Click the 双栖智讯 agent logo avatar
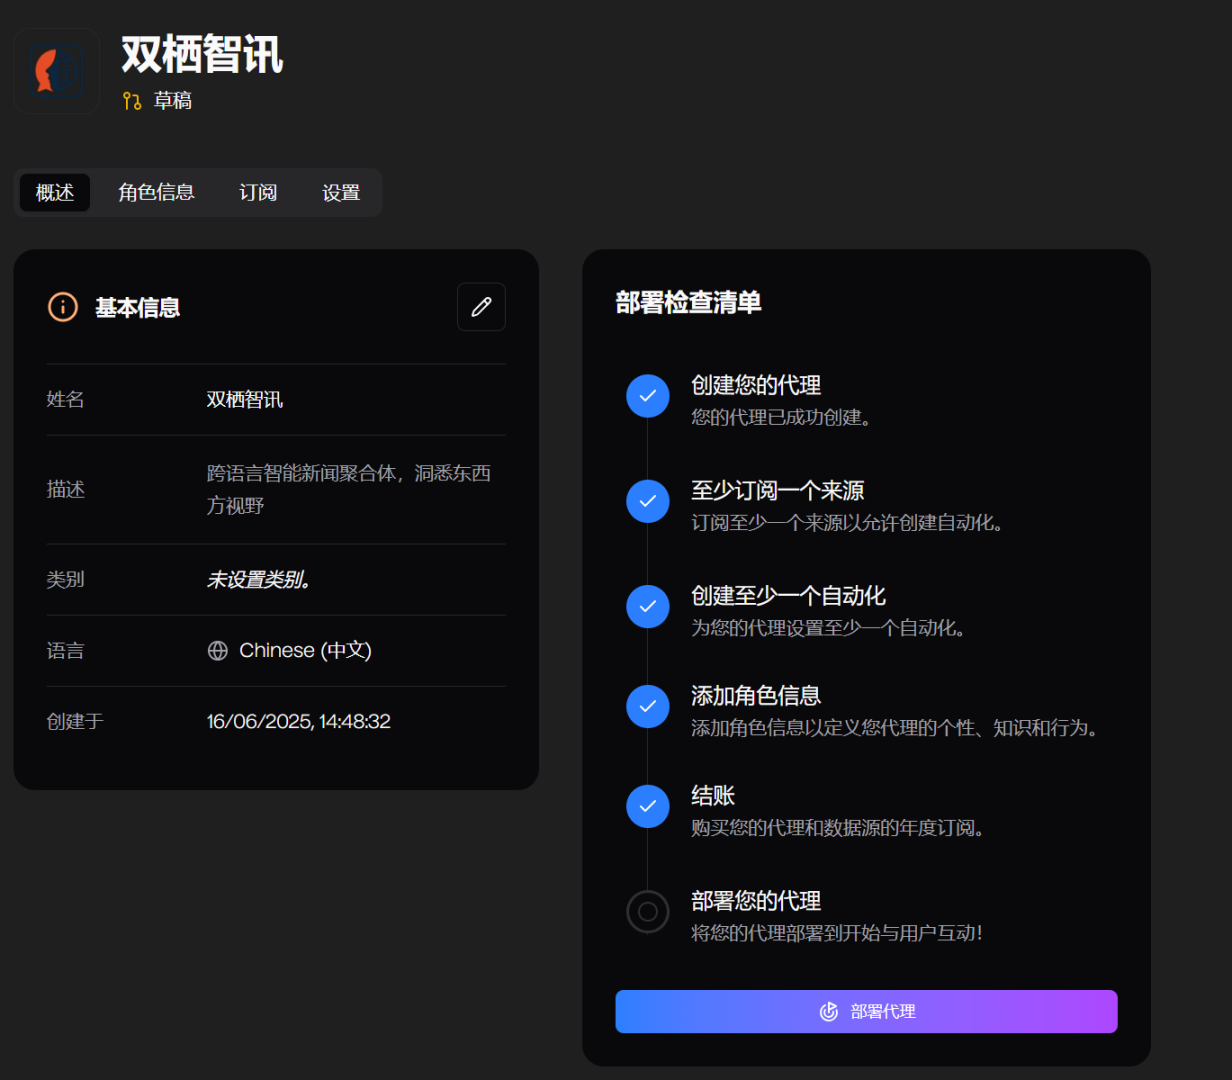Image resolution: width=1232 pixels, height=1080 pixels. click(56, 72)
